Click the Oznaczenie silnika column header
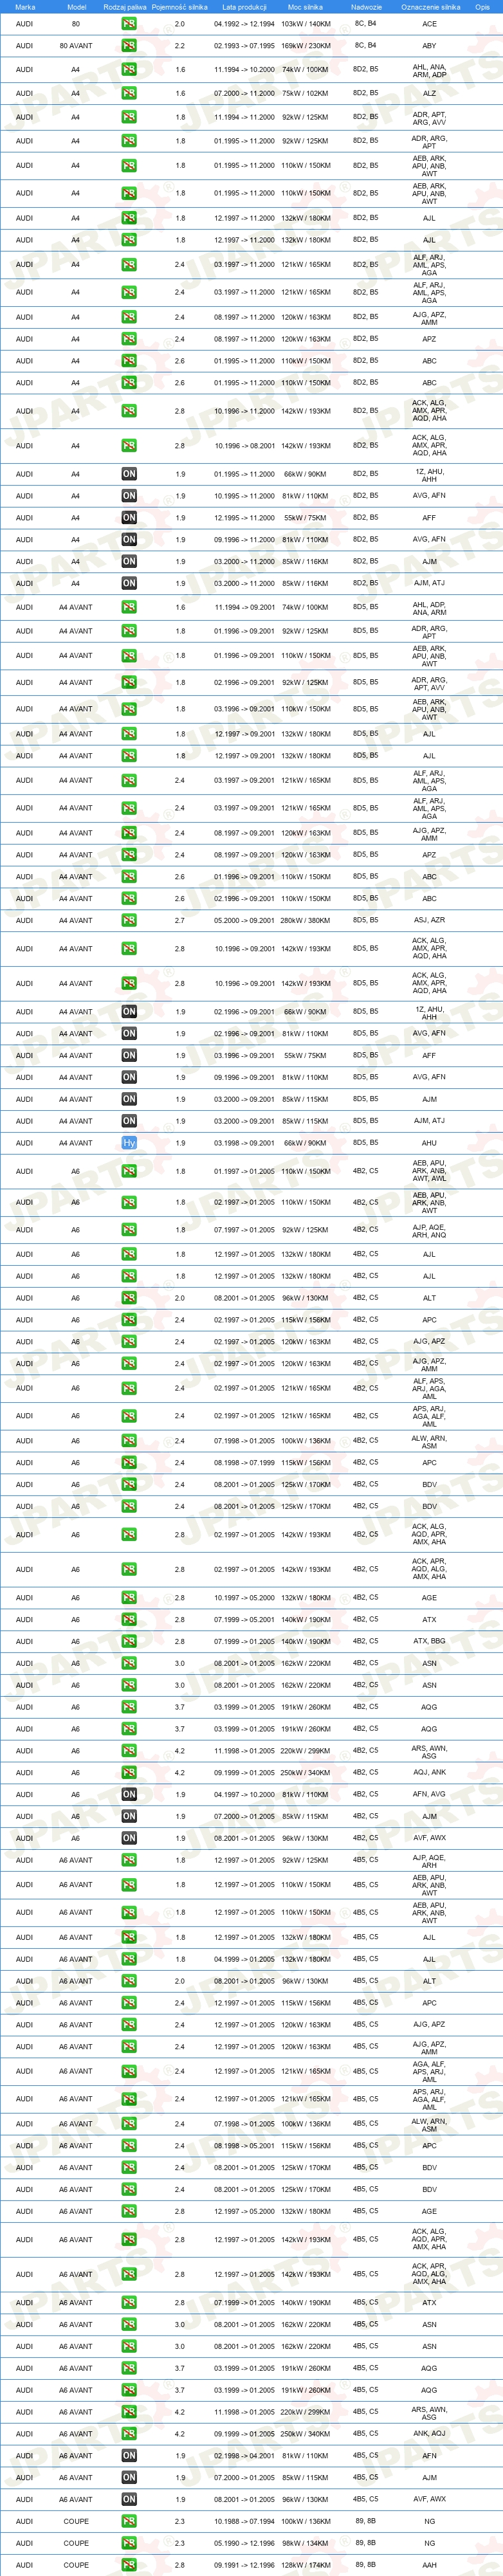Image resolution: width=503 pixels, height=2576 pixels. tap(431, 7)
